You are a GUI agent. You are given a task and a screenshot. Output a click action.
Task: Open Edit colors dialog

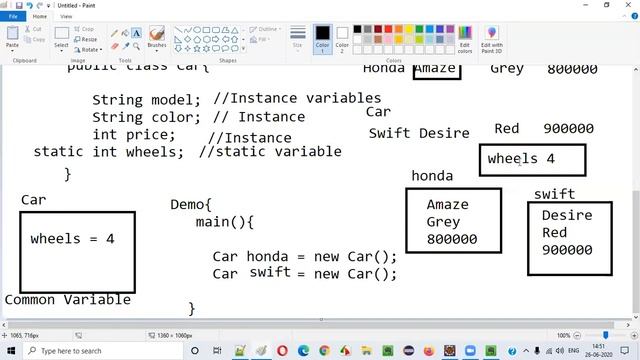click(465, 40)
